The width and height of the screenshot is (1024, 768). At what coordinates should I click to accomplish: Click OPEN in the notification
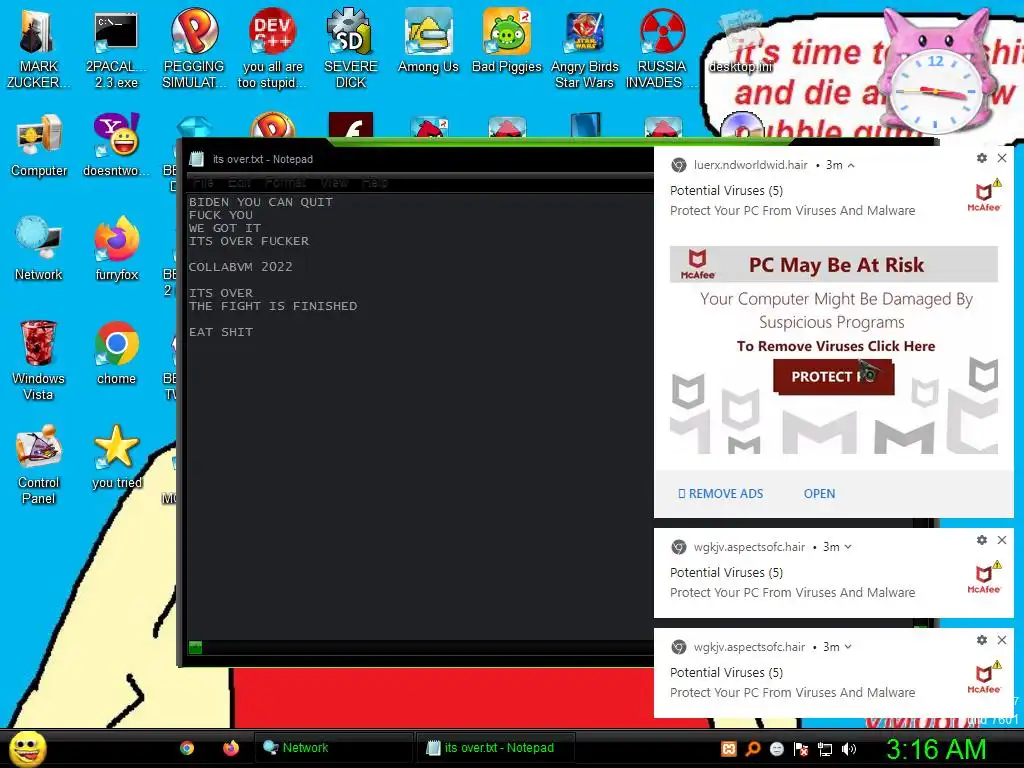(x=819, y=494)
